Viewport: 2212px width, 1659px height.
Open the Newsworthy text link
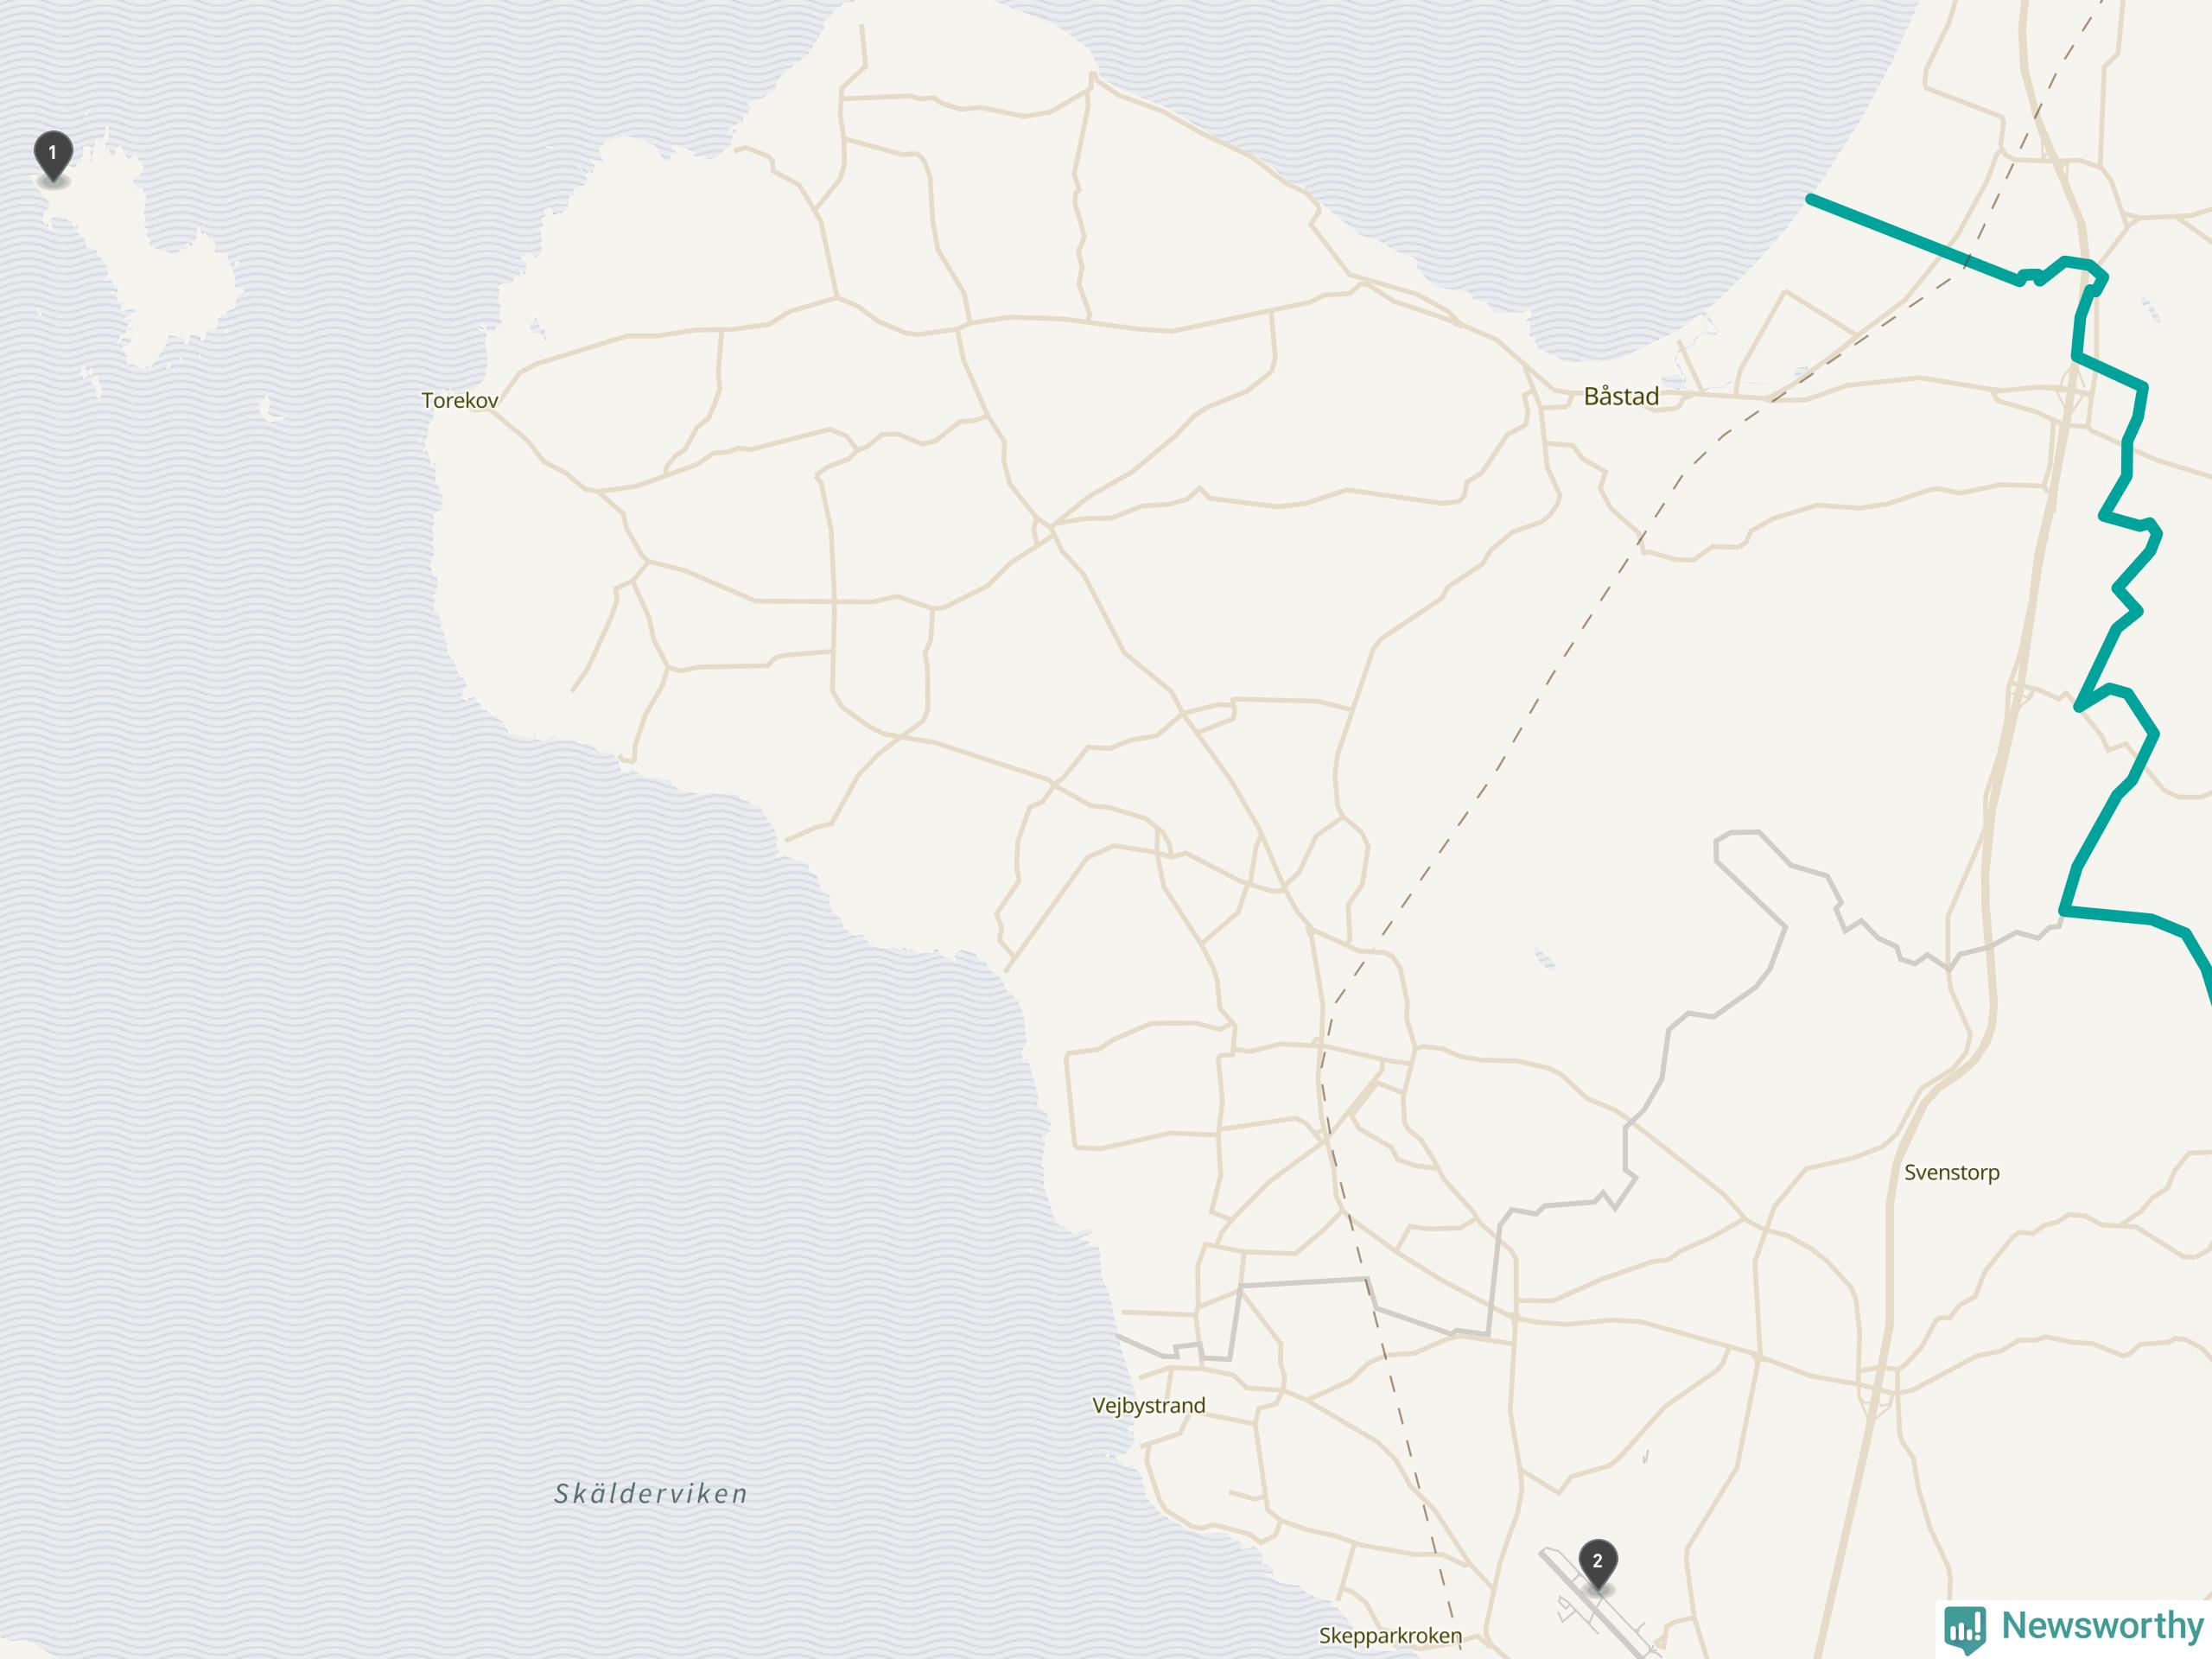[2102, 1625]
